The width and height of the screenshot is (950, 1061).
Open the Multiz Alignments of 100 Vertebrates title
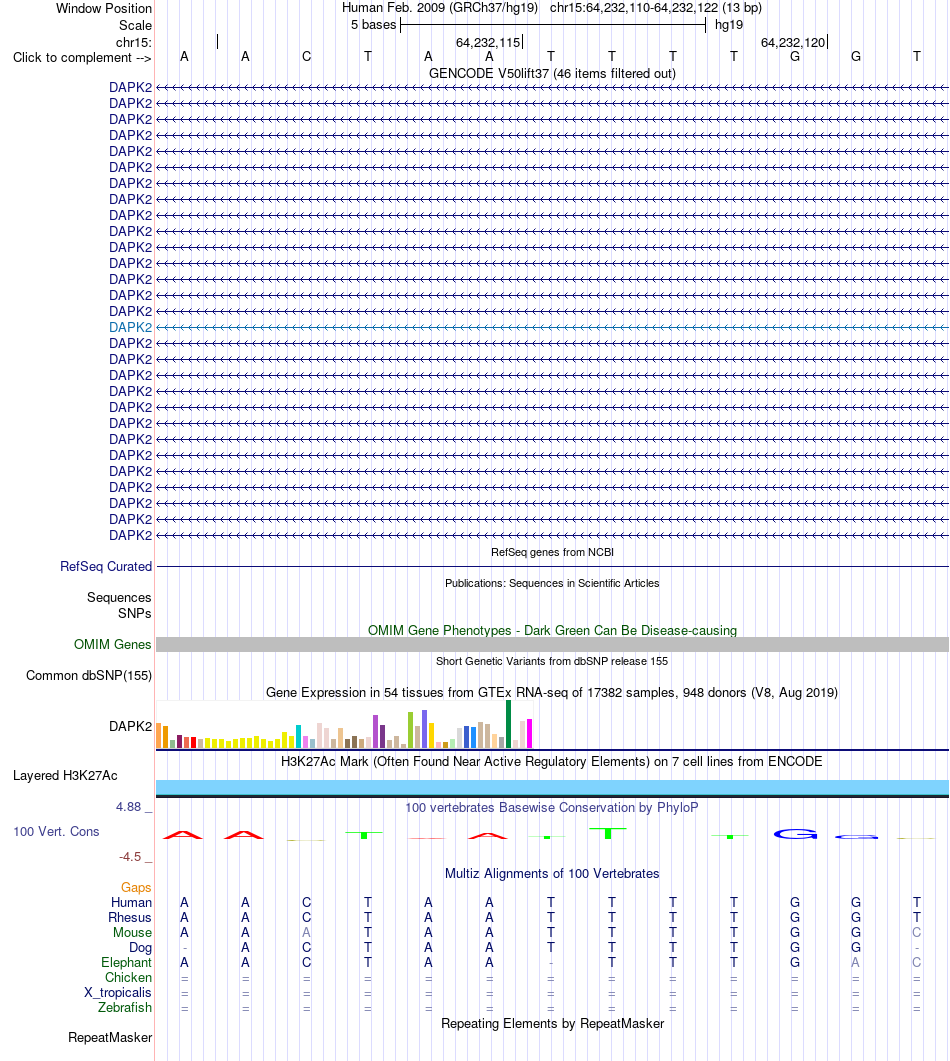[x=552, y=874]
